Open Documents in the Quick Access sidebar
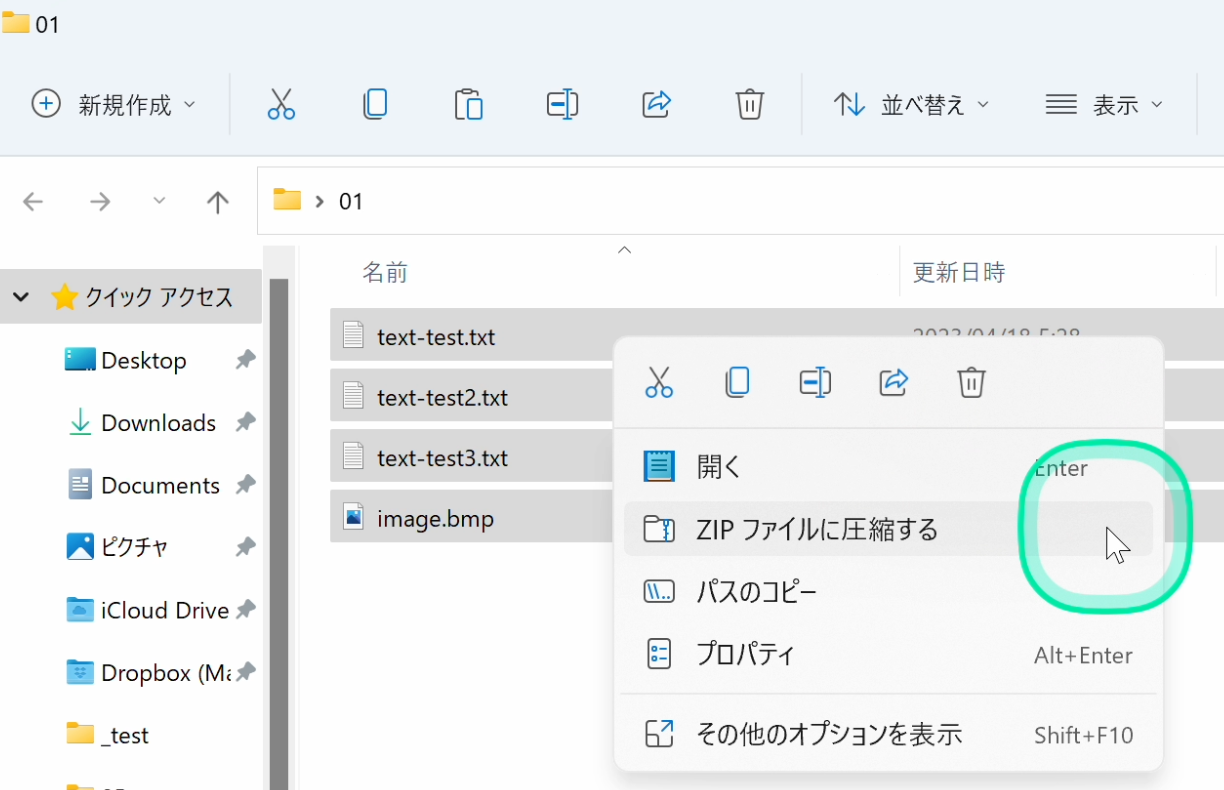1224x790 pixels. point(160,485)
